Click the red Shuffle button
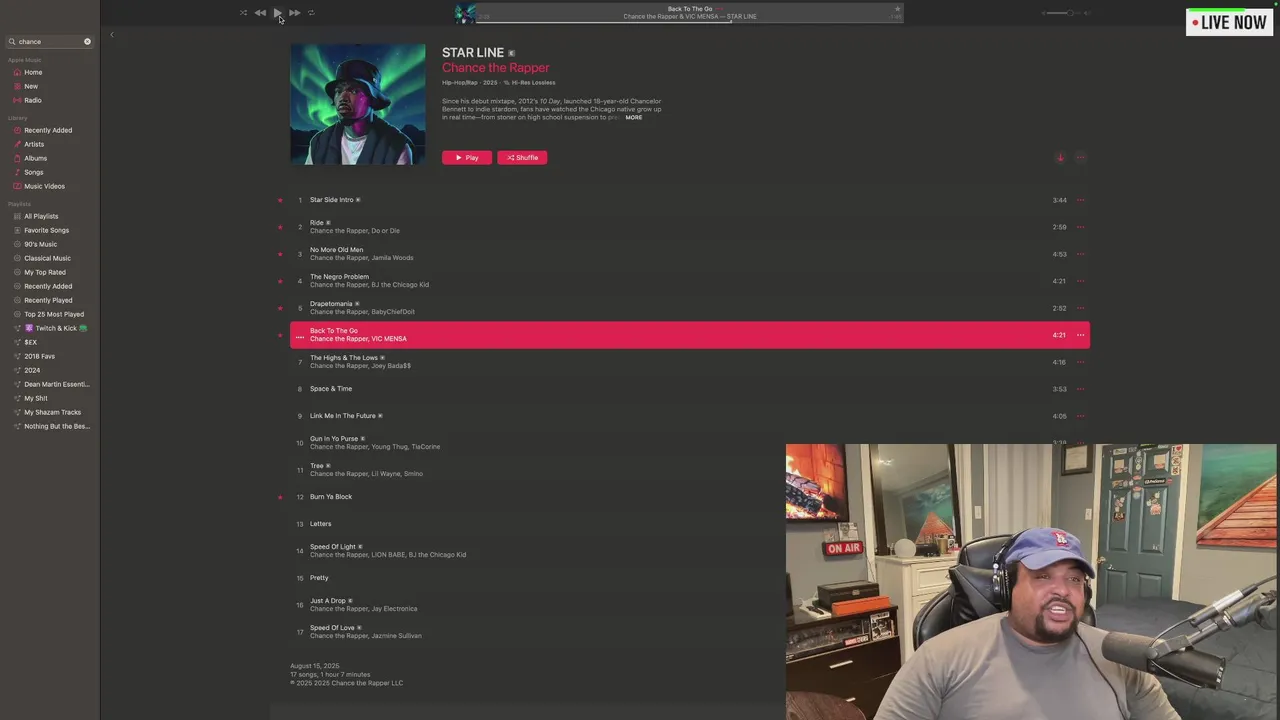 [522, 157]
